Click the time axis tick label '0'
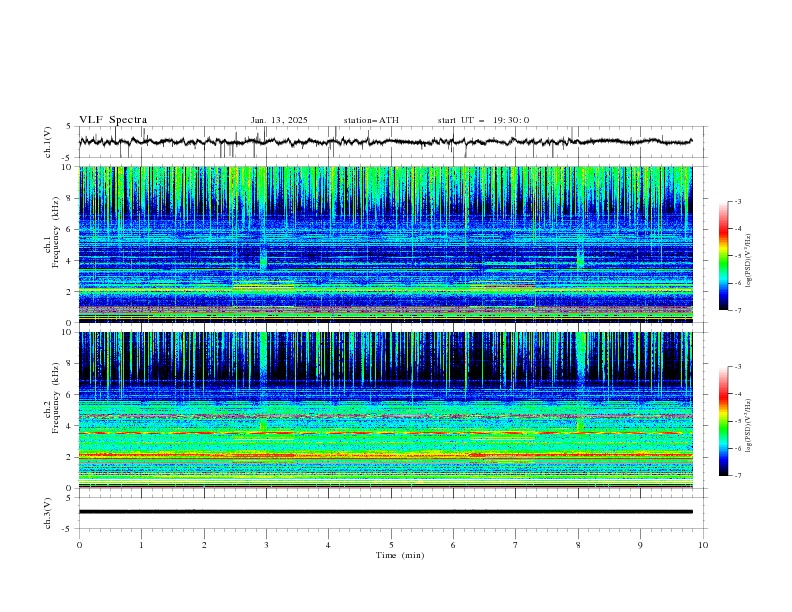The image size is (792, 612). pyautogui.click(x=79, y=545)
